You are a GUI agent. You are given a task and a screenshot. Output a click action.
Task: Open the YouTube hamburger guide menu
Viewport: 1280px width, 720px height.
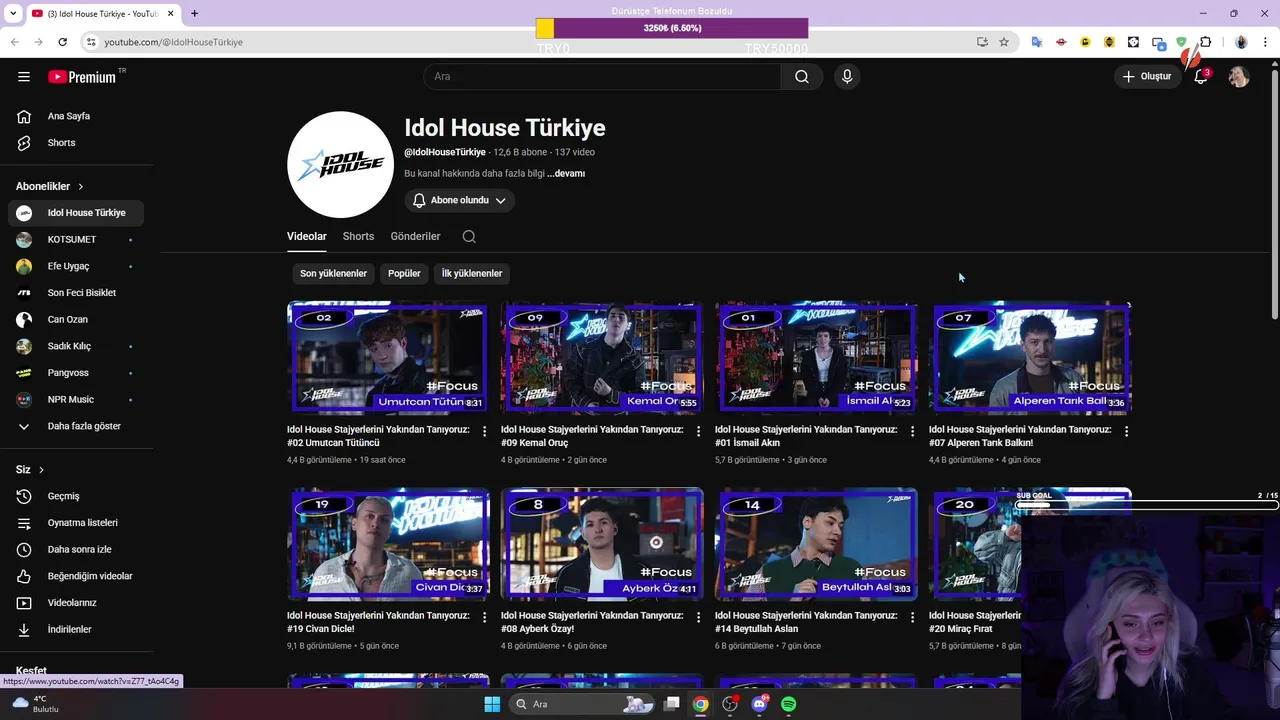(x=24, y=76)
